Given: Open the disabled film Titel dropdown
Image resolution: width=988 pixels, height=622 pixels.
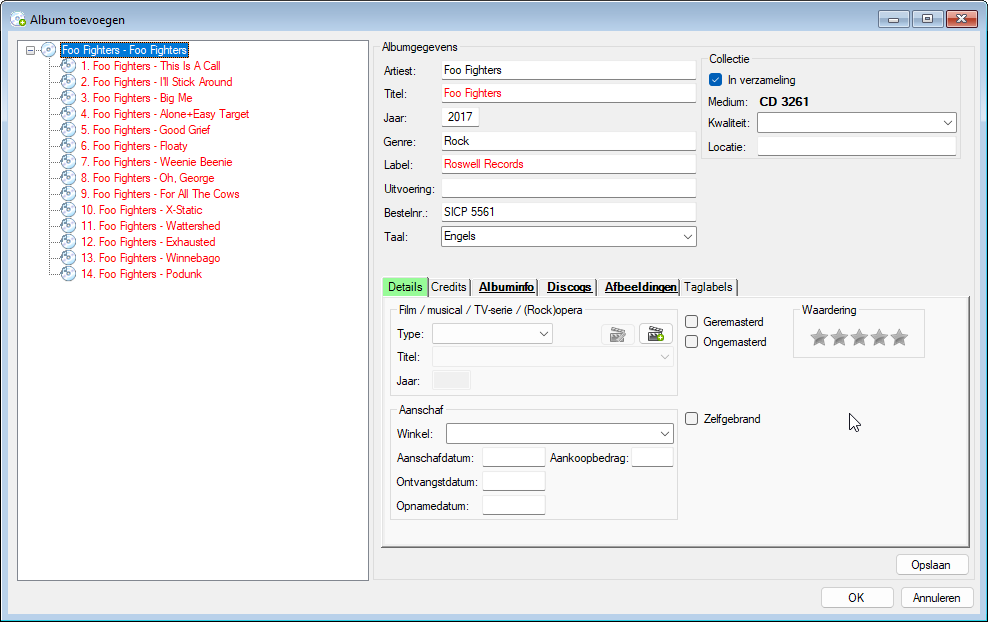Looking at the screenshot, I should point(665,357).
